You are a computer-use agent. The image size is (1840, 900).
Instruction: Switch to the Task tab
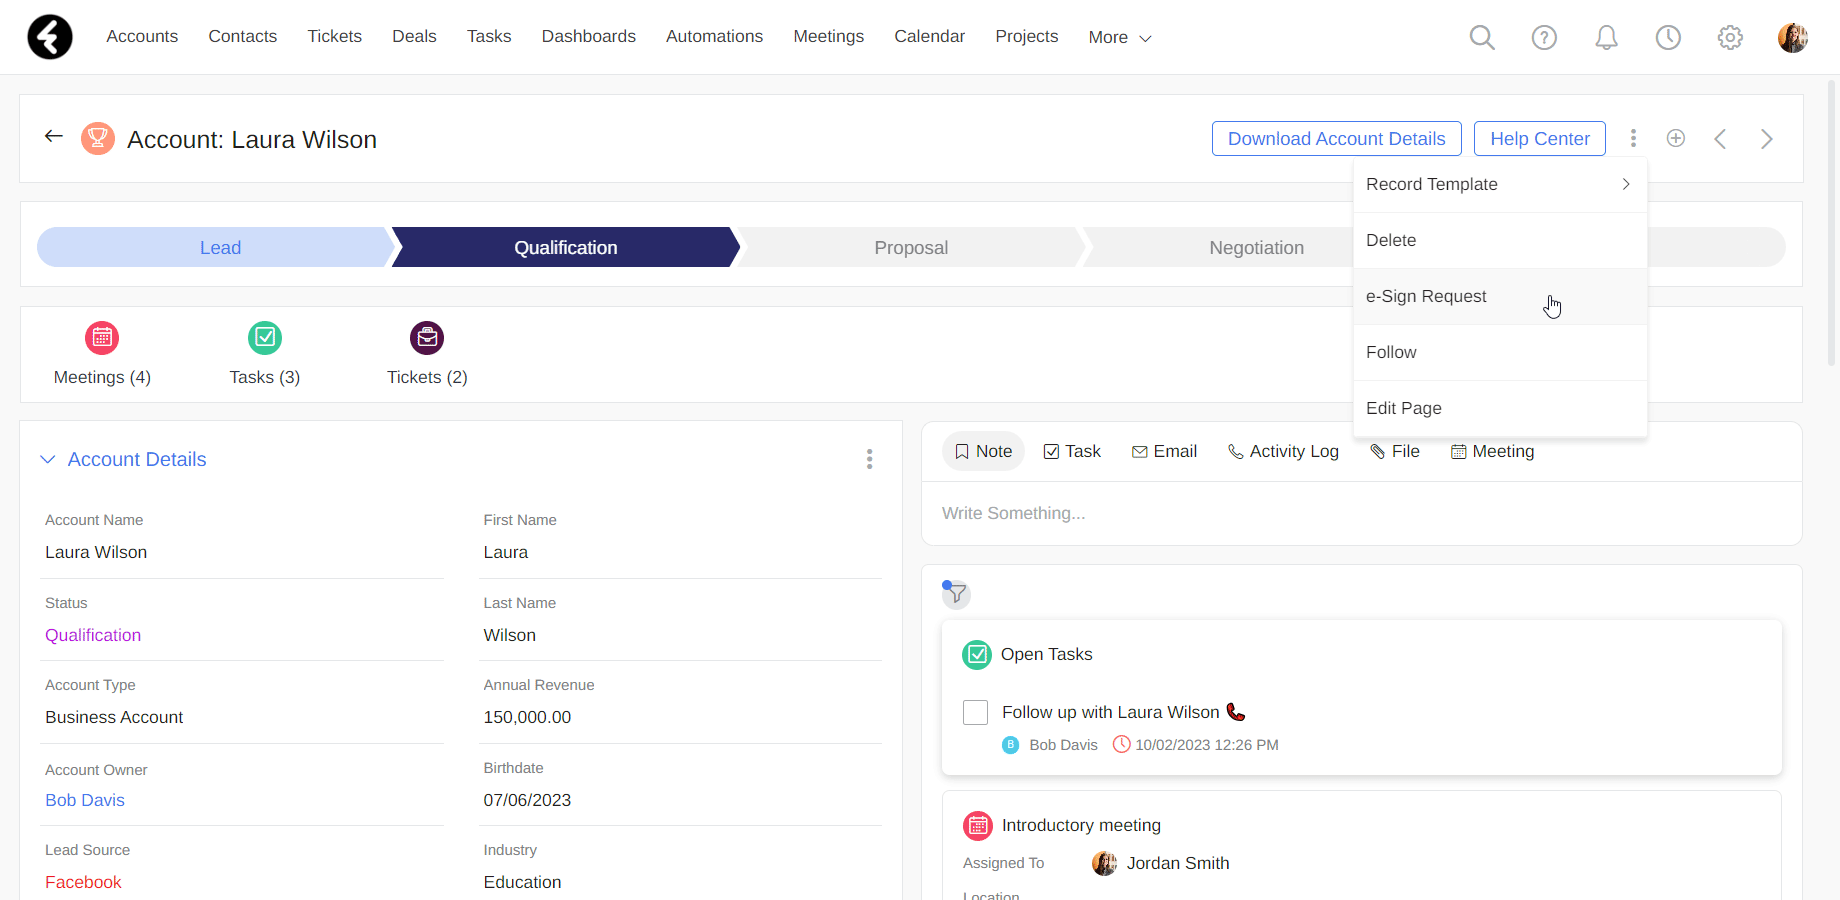[x=1072, y=451]
